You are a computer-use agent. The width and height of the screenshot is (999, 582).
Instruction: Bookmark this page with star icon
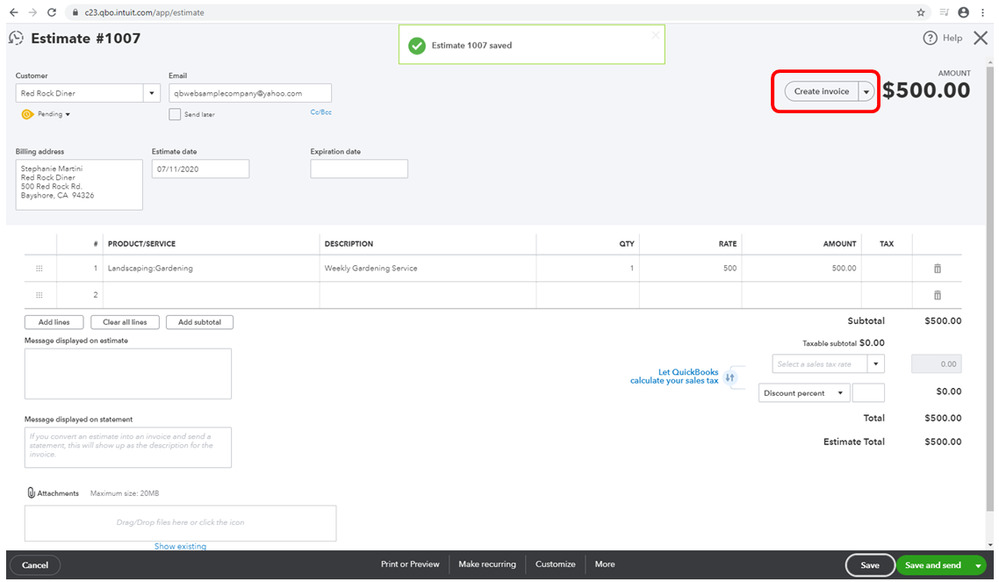pos(921,12)
